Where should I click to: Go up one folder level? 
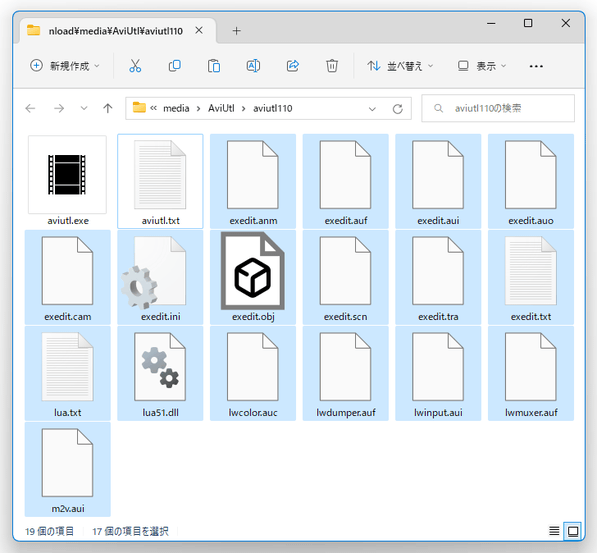click(x=108, y=109)
